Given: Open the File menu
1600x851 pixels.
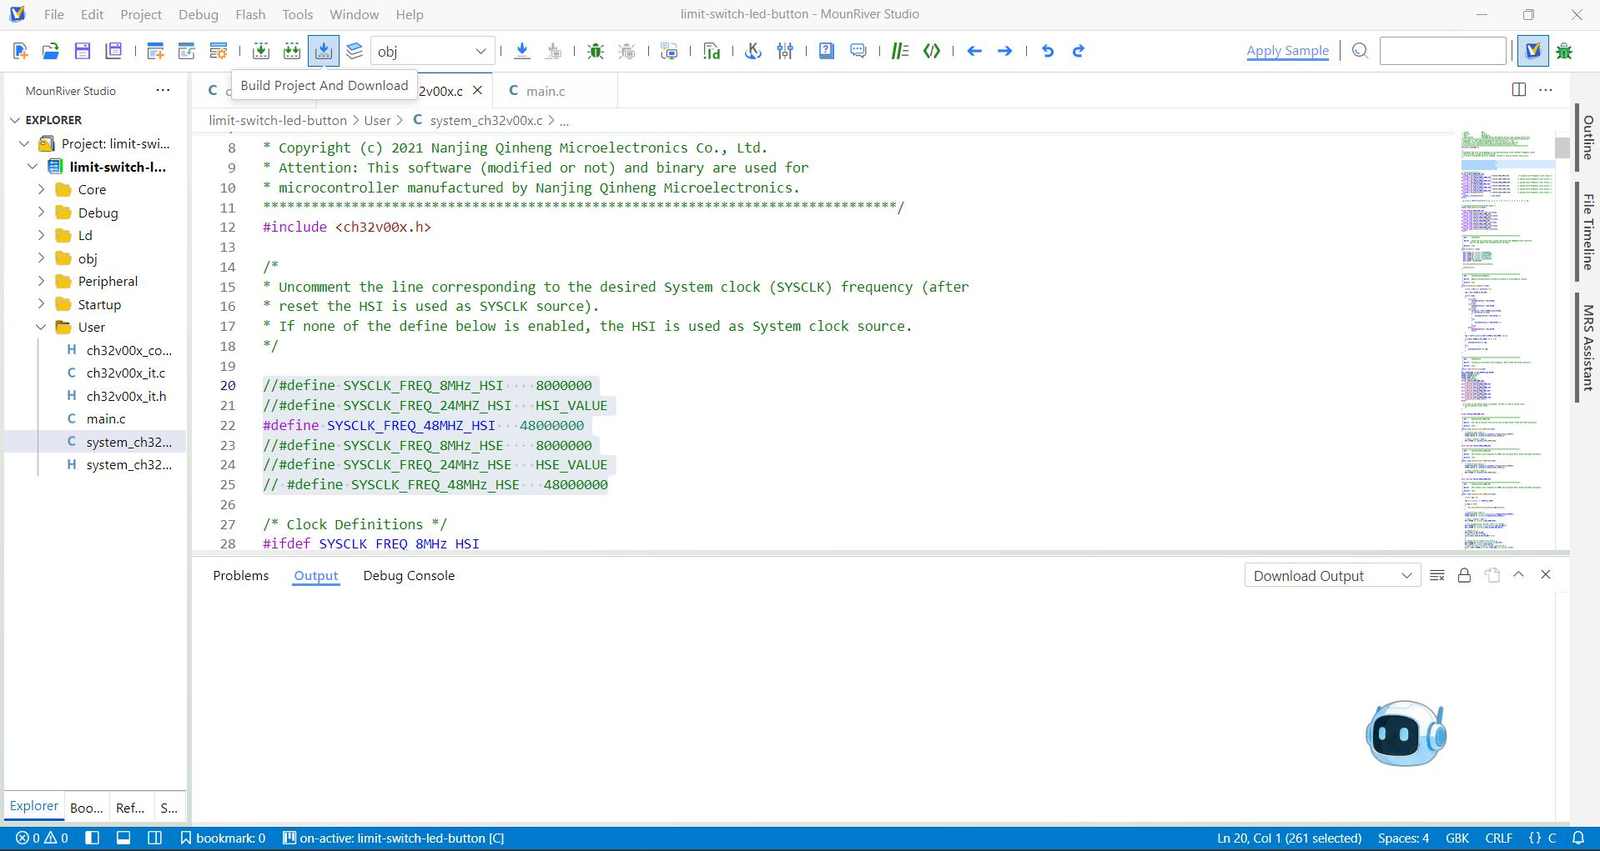Looking at the screenshot, I should (x=54, y=14).
